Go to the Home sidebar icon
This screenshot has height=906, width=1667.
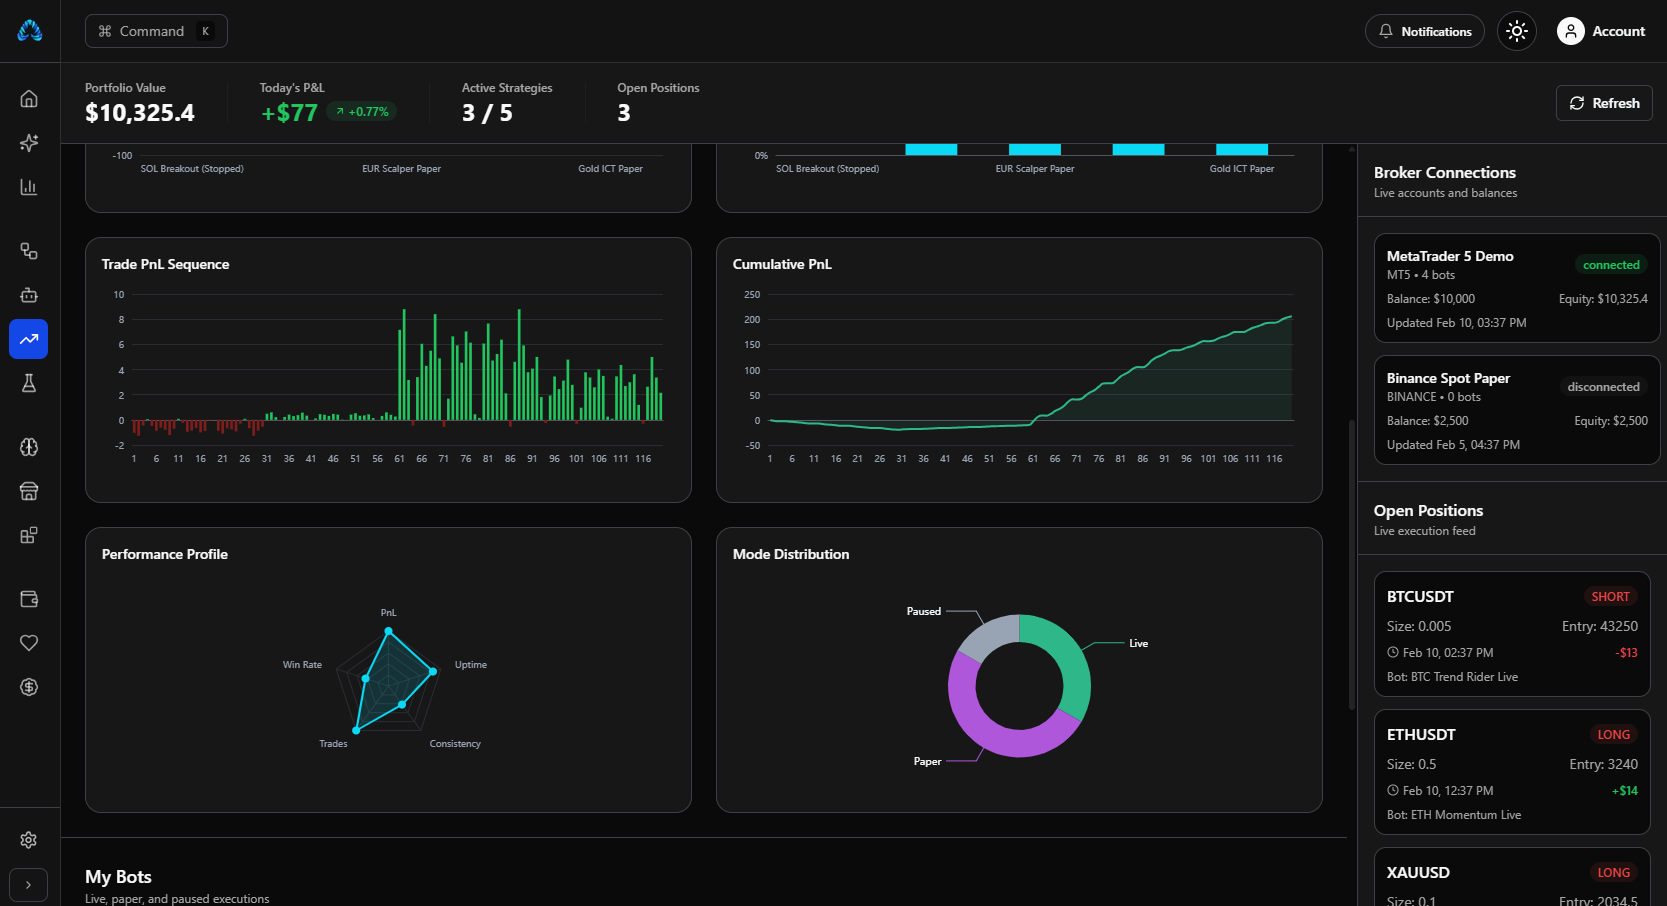[29, 99]
